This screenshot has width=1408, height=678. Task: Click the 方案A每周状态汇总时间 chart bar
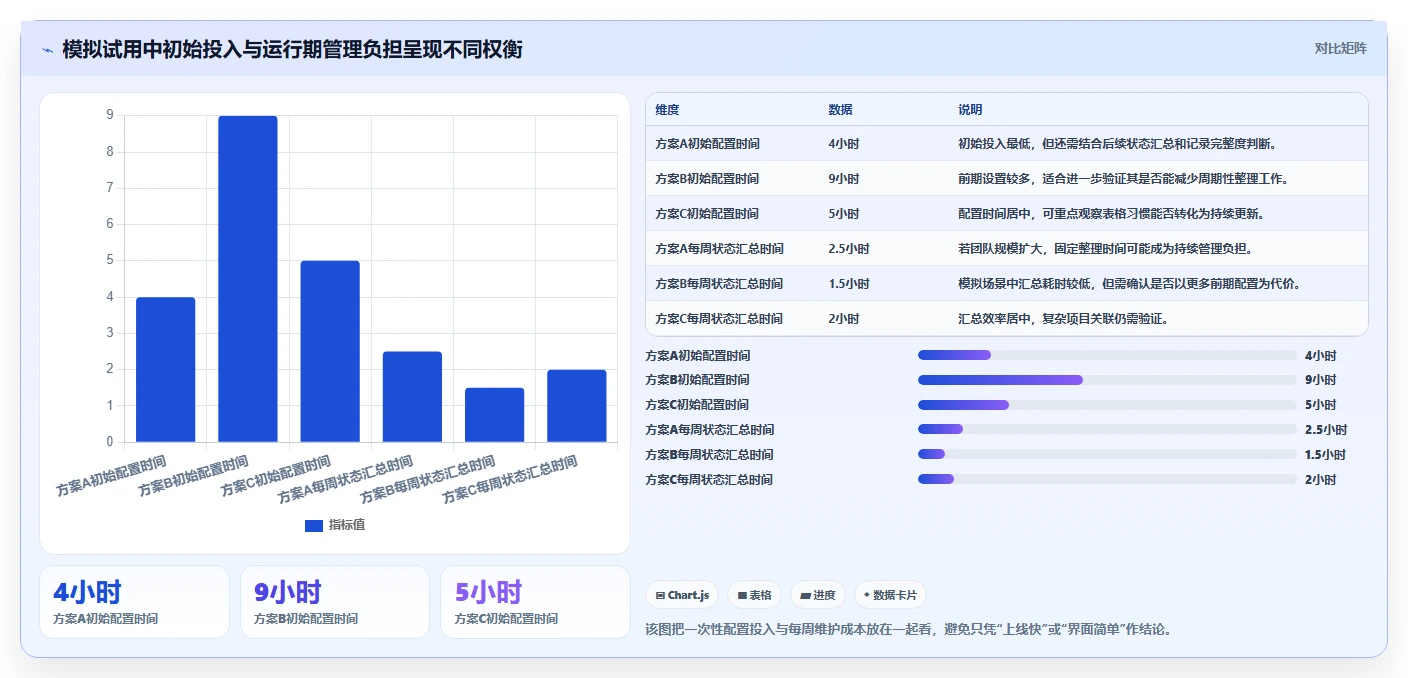tap(412, 397)
